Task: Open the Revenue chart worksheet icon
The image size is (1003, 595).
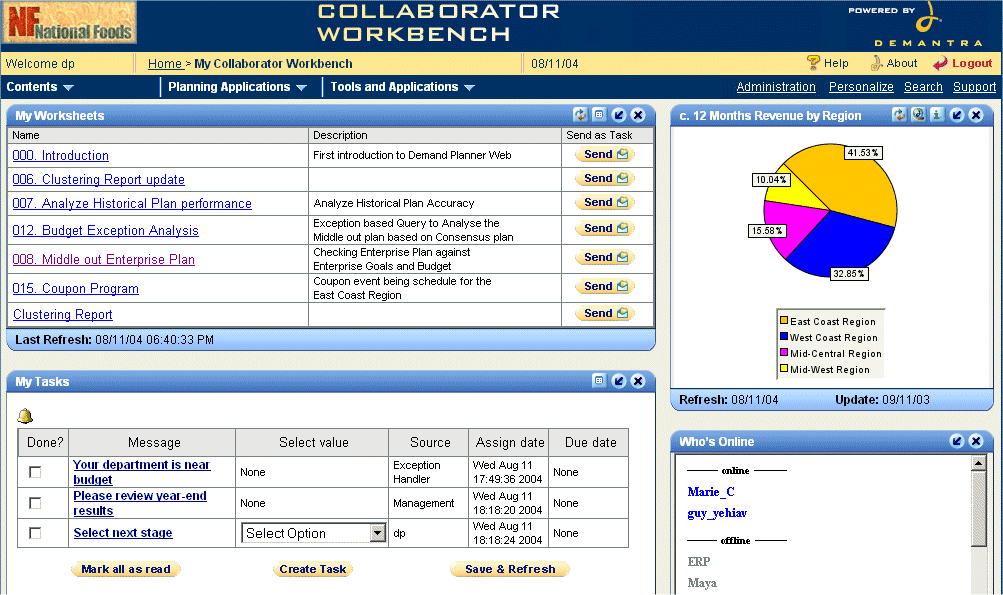Action: (918, 115)
